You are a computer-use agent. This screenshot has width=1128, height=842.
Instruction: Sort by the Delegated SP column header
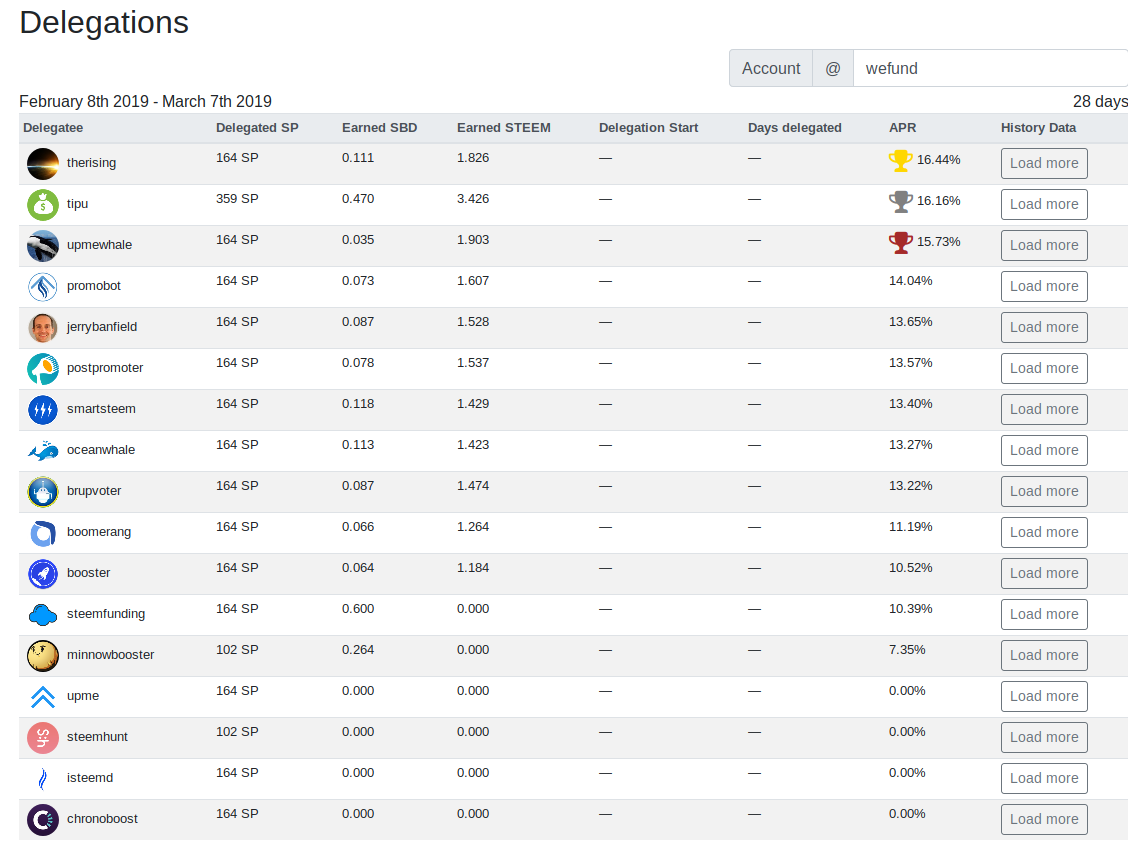coord(257,128)
